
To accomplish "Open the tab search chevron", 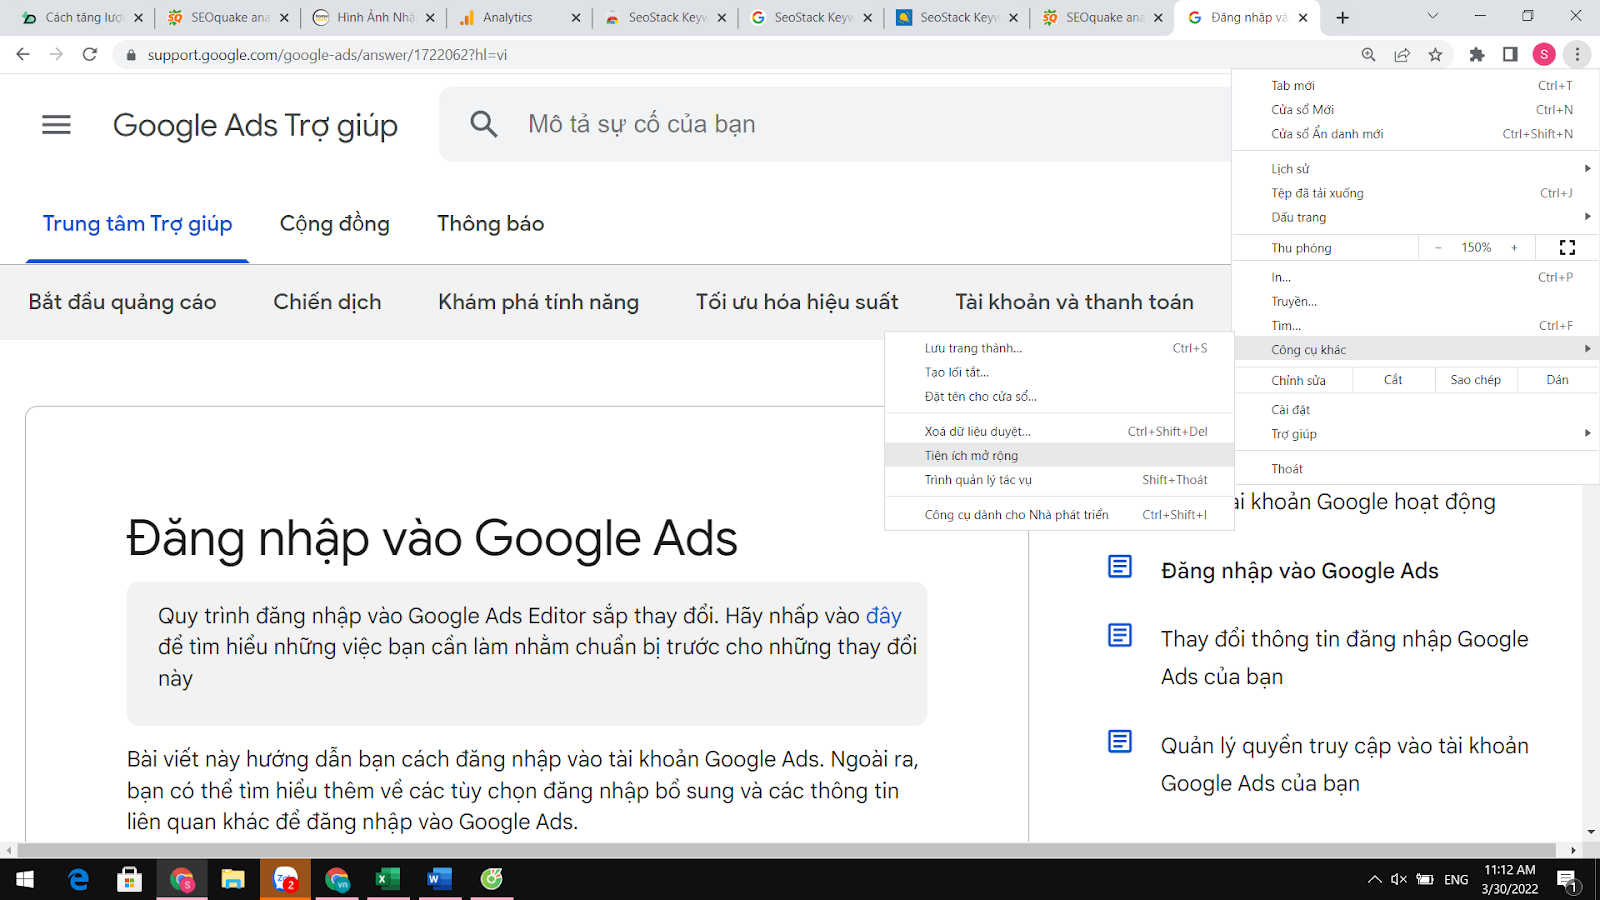I will 1432,16.
